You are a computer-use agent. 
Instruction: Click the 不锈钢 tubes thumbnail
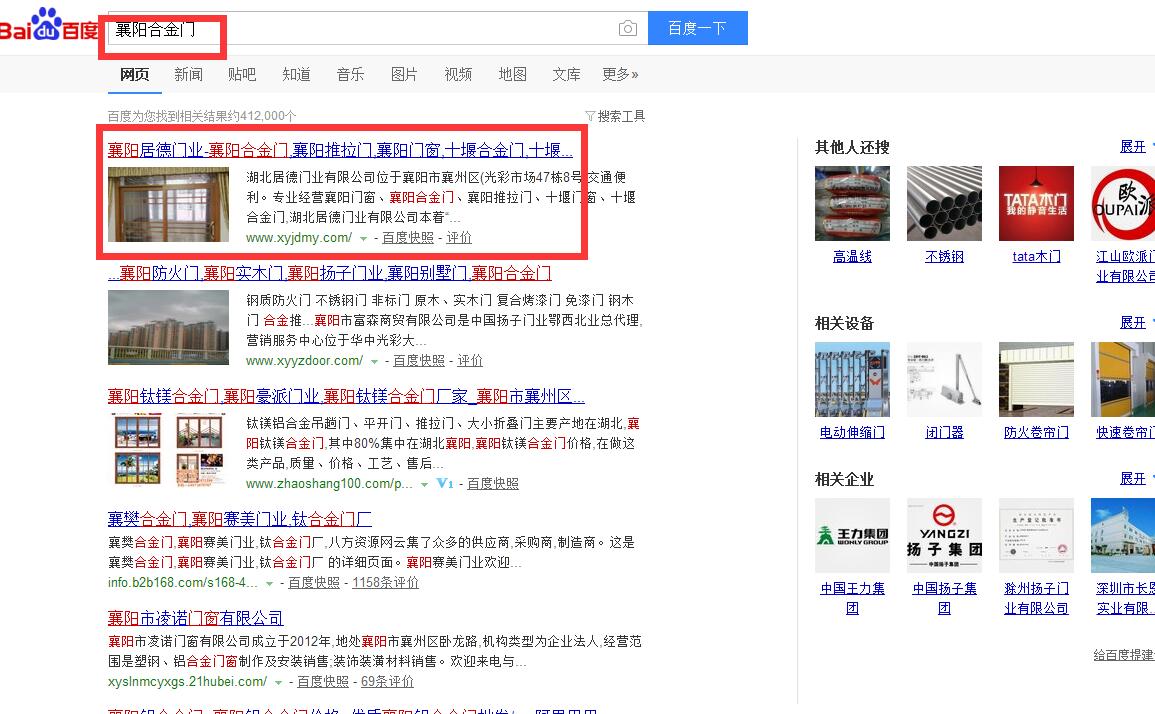tap(944, 203)
